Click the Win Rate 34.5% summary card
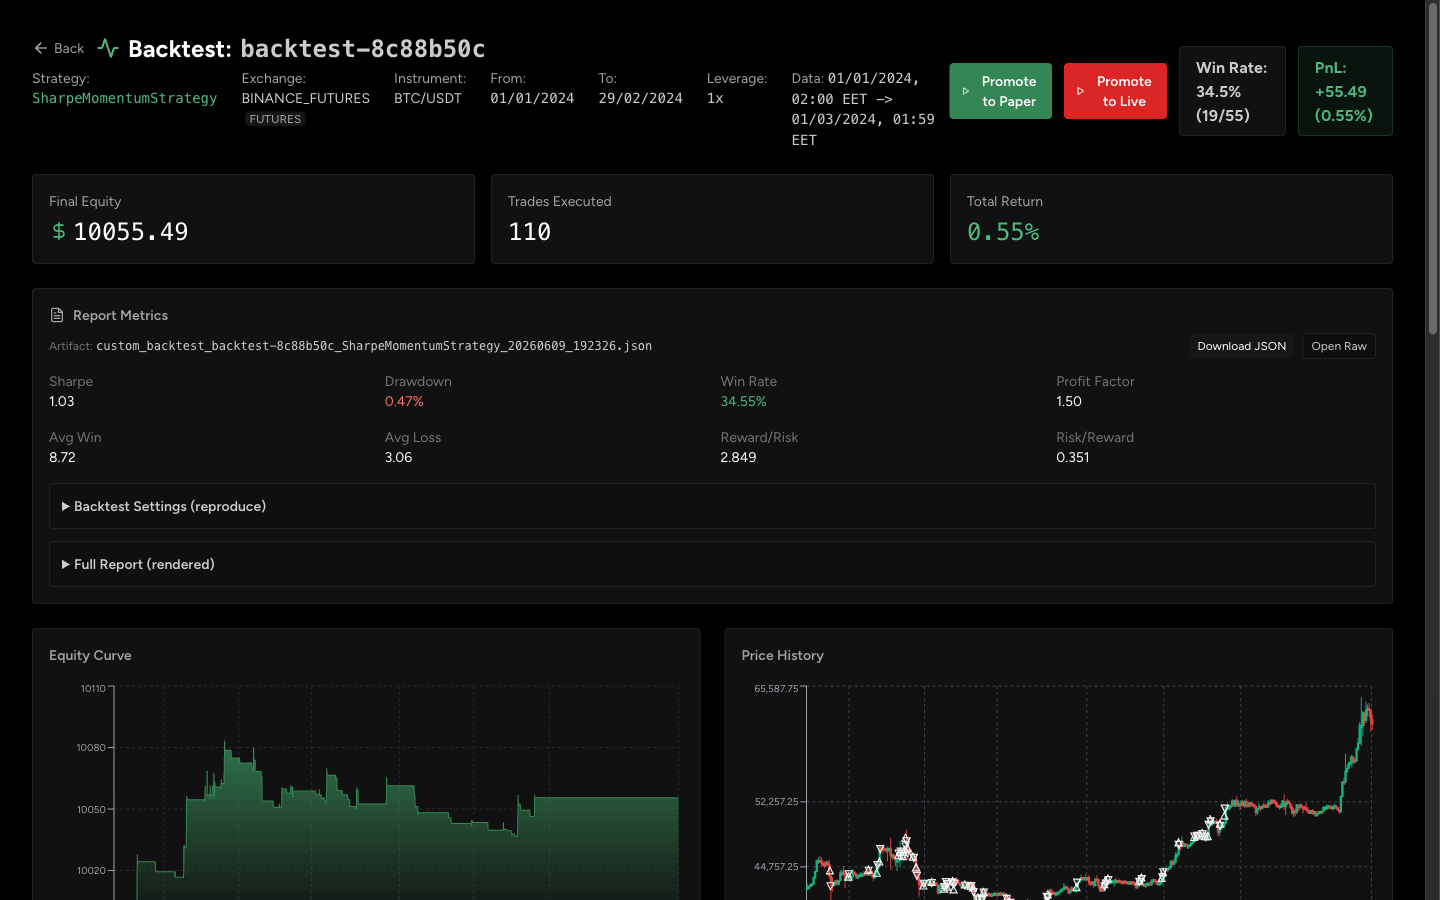Image resolution: width=1440 pixels, height=900 pixels. 1232,91
